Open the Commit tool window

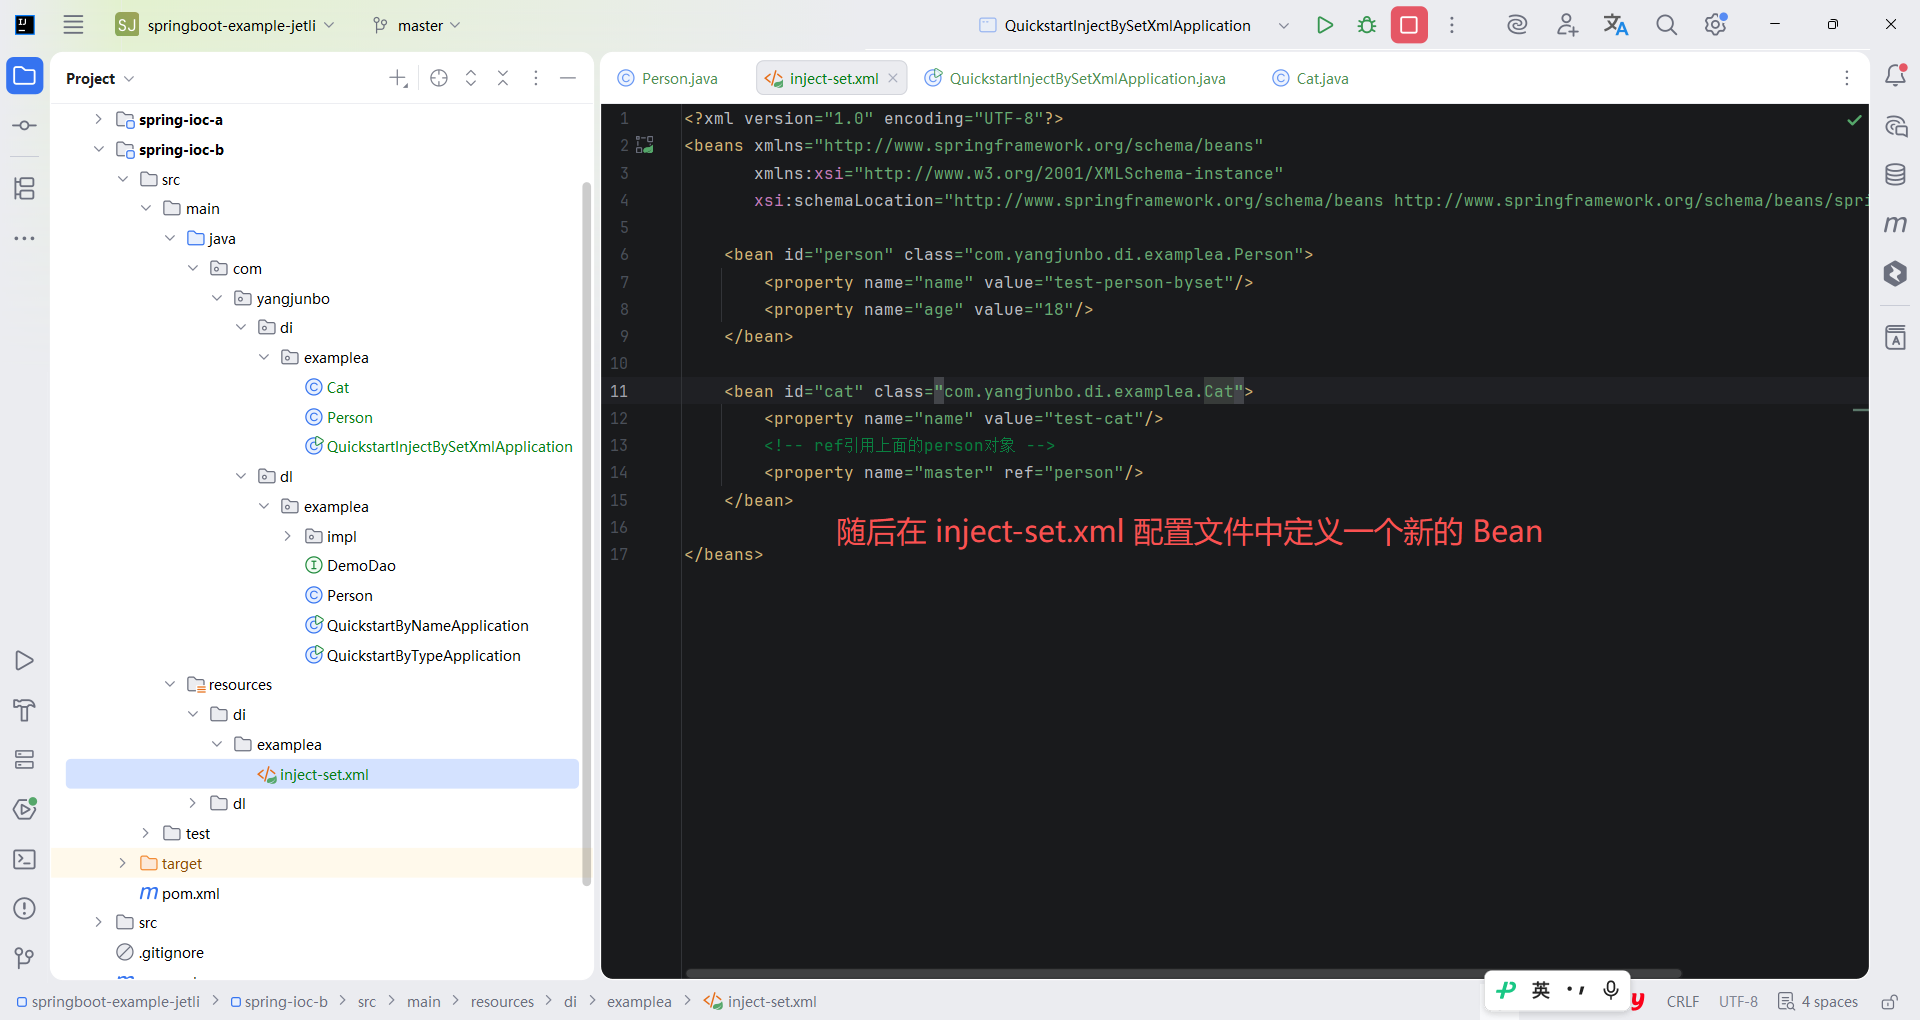click(25, 126)
